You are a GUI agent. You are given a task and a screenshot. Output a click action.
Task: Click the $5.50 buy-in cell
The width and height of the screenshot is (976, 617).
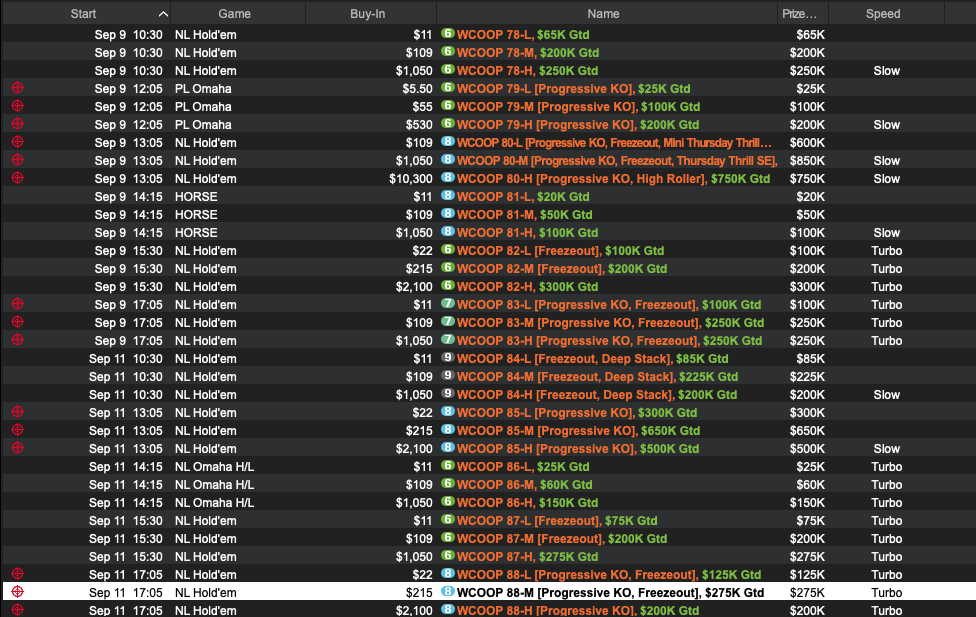pos(417,89)
